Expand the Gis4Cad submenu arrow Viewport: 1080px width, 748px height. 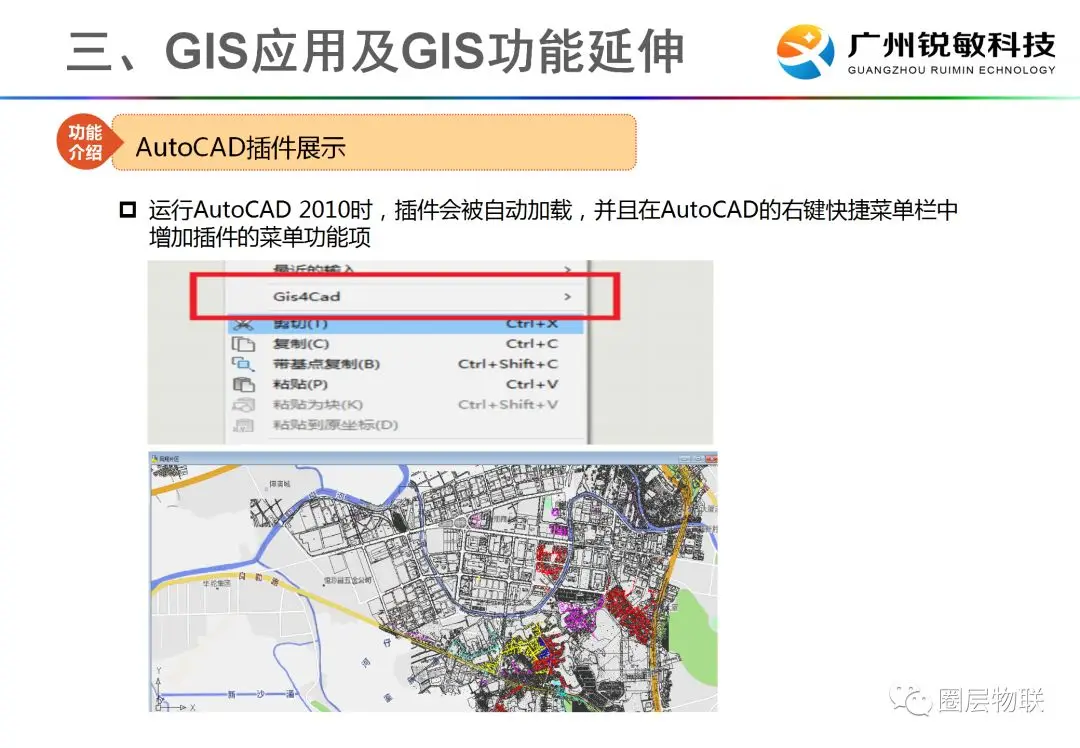568,296
